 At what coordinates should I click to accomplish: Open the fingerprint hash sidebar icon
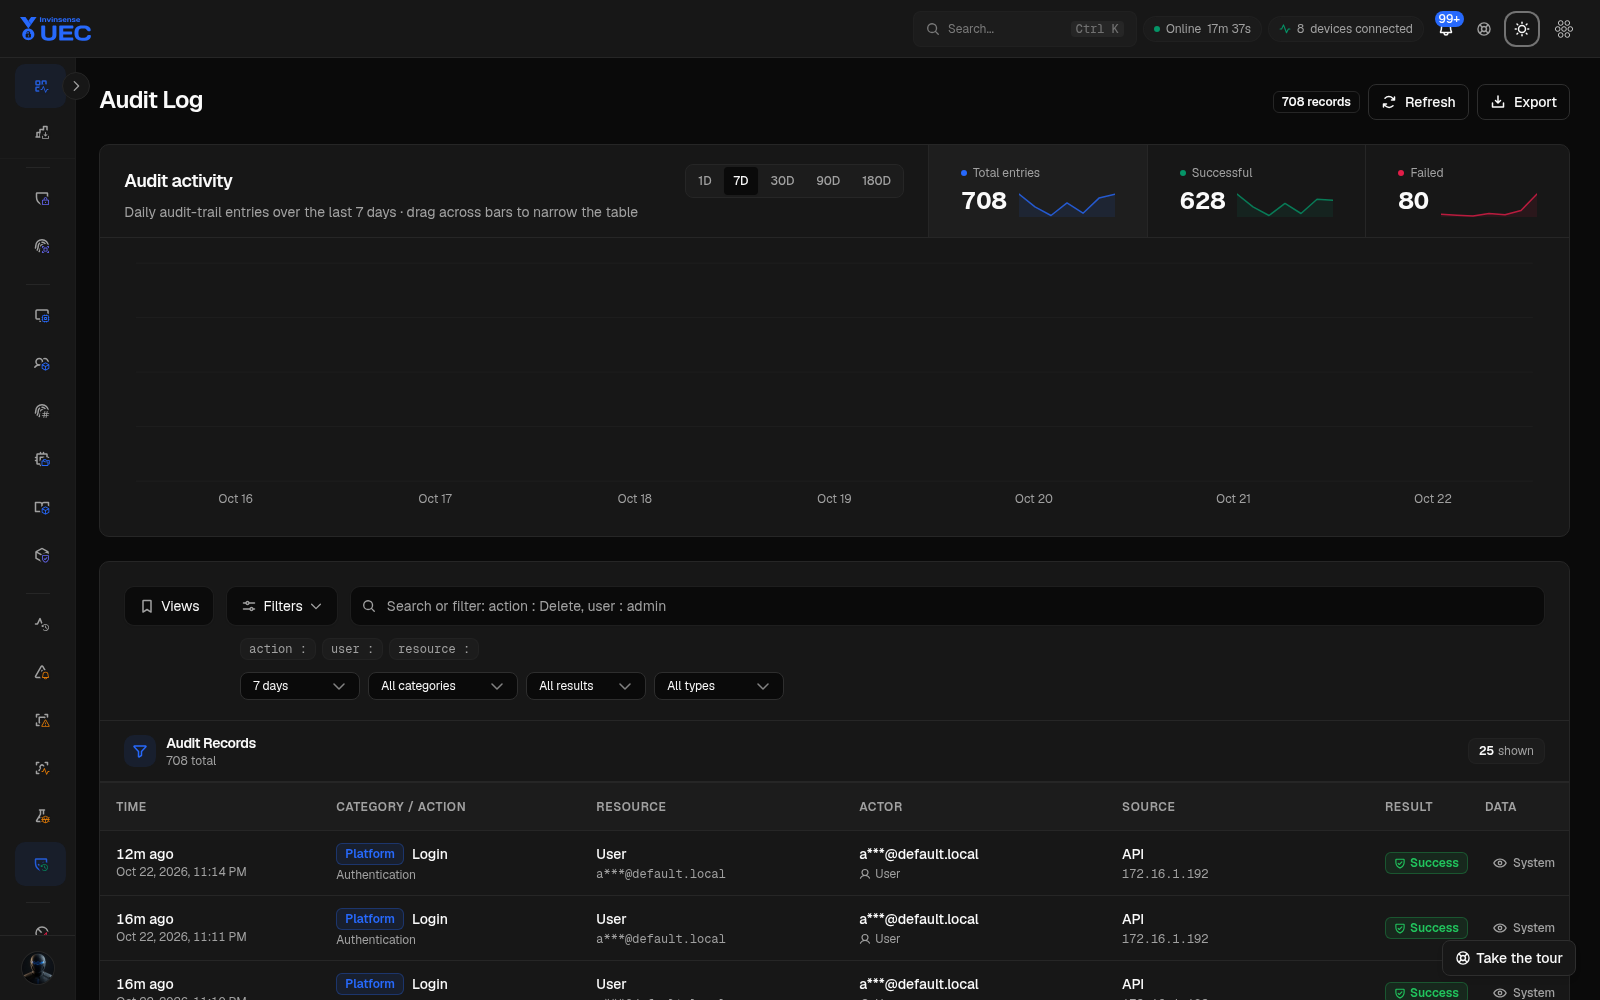pos(41,411)
